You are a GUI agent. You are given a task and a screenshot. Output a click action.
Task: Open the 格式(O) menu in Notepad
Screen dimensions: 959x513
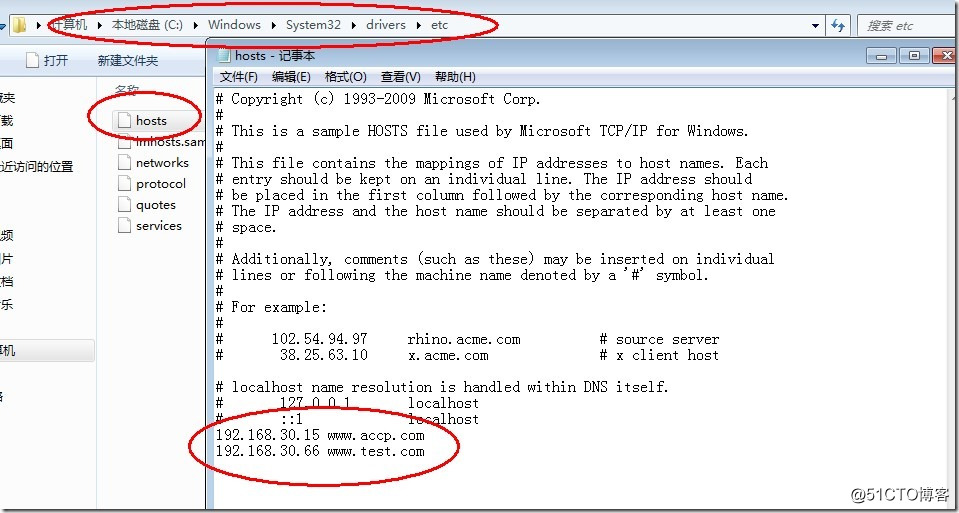coord(346,76)
